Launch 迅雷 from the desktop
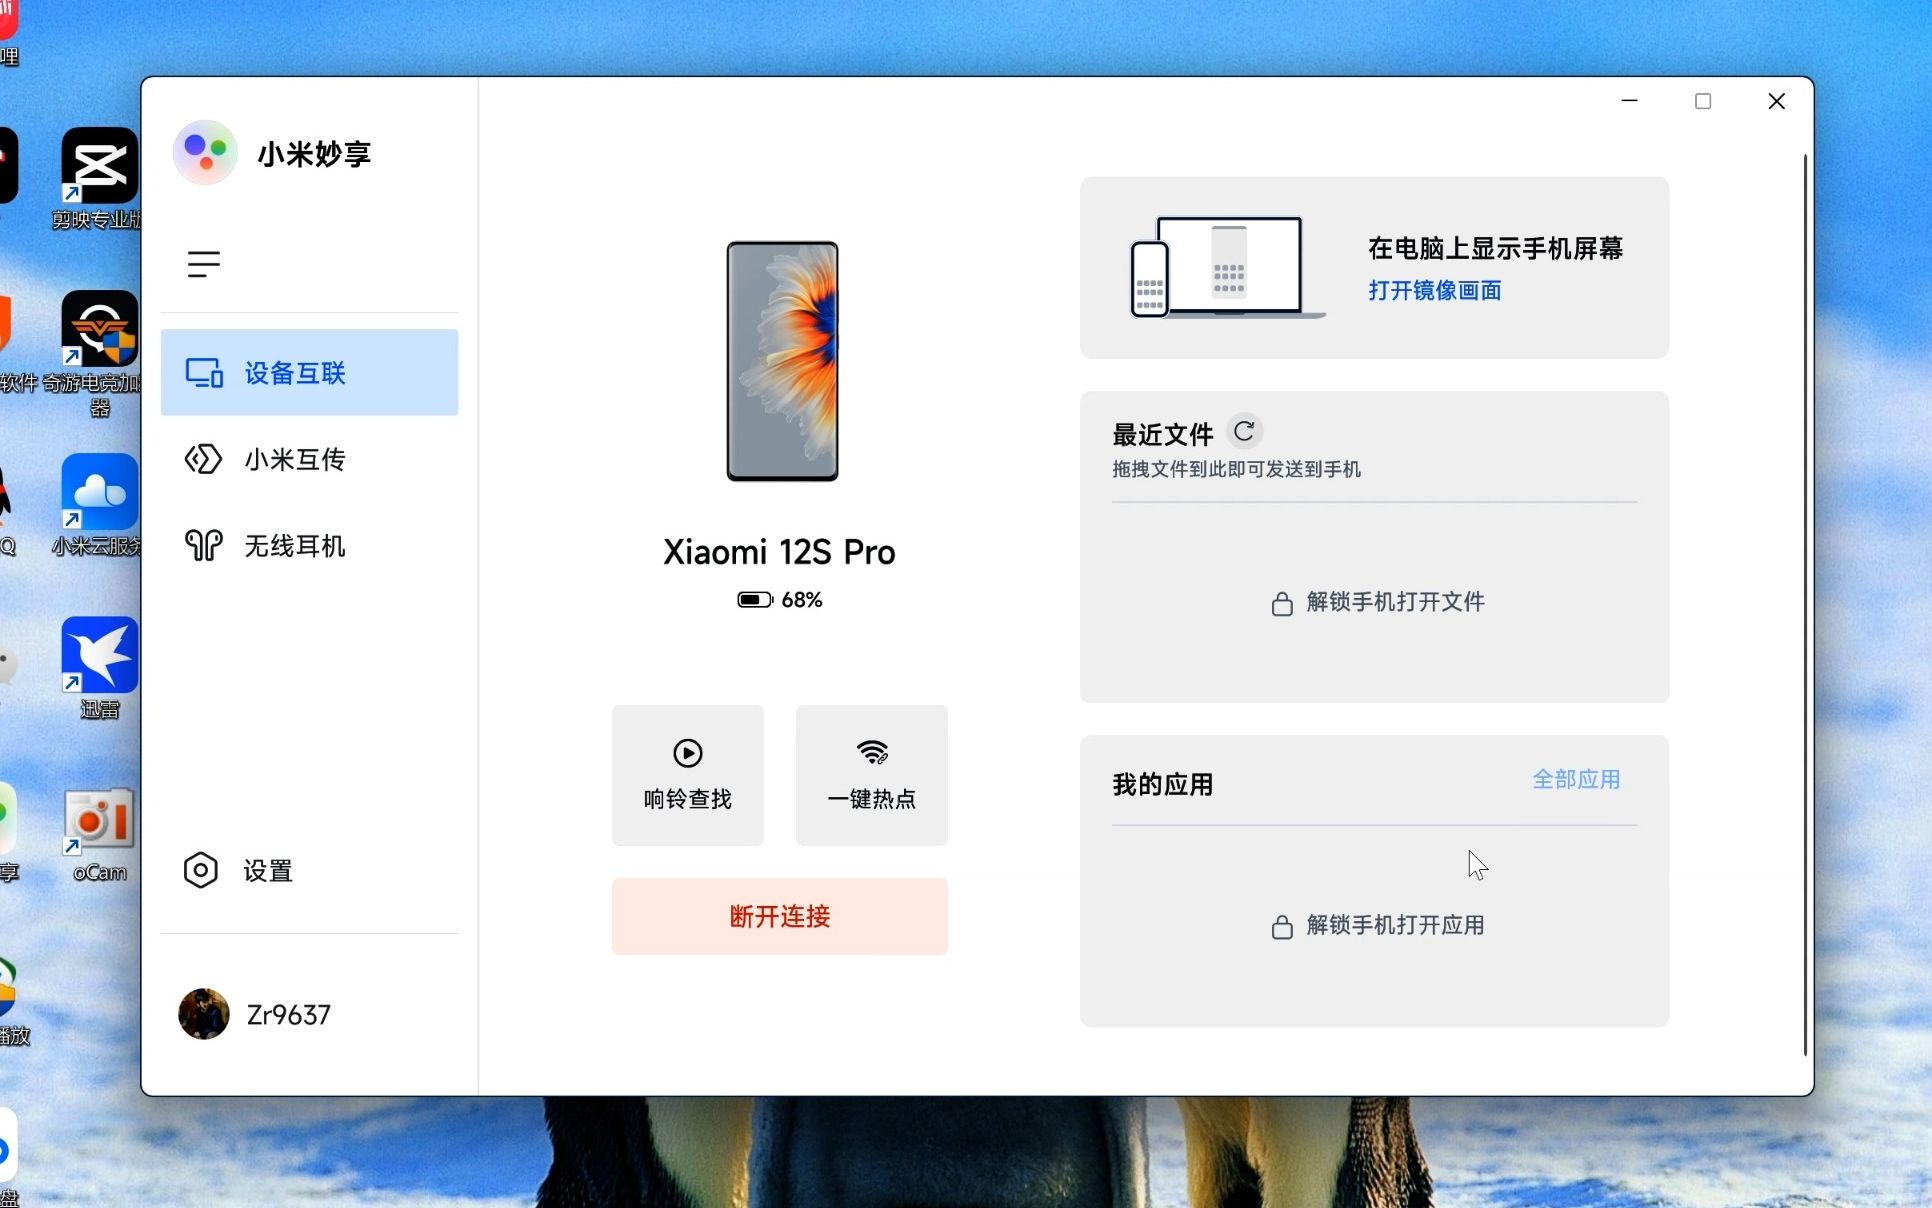Image resolution: width=1932 pixels, height=1208 pixels. pyautogui.click(x=99, y=666)
